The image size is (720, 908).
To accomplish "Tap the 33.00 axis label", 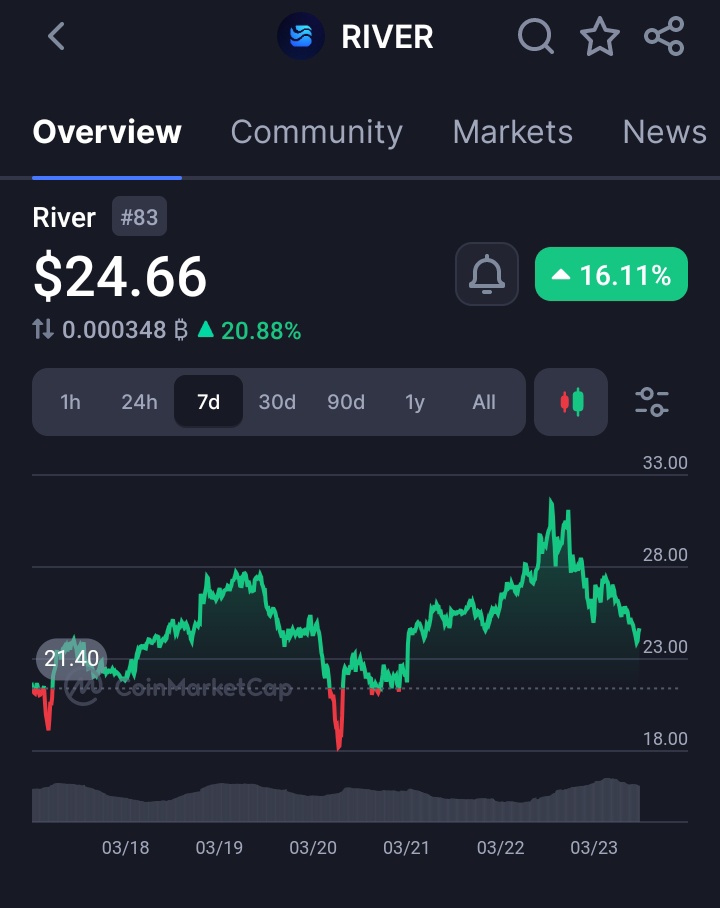I will click(665, 463).
